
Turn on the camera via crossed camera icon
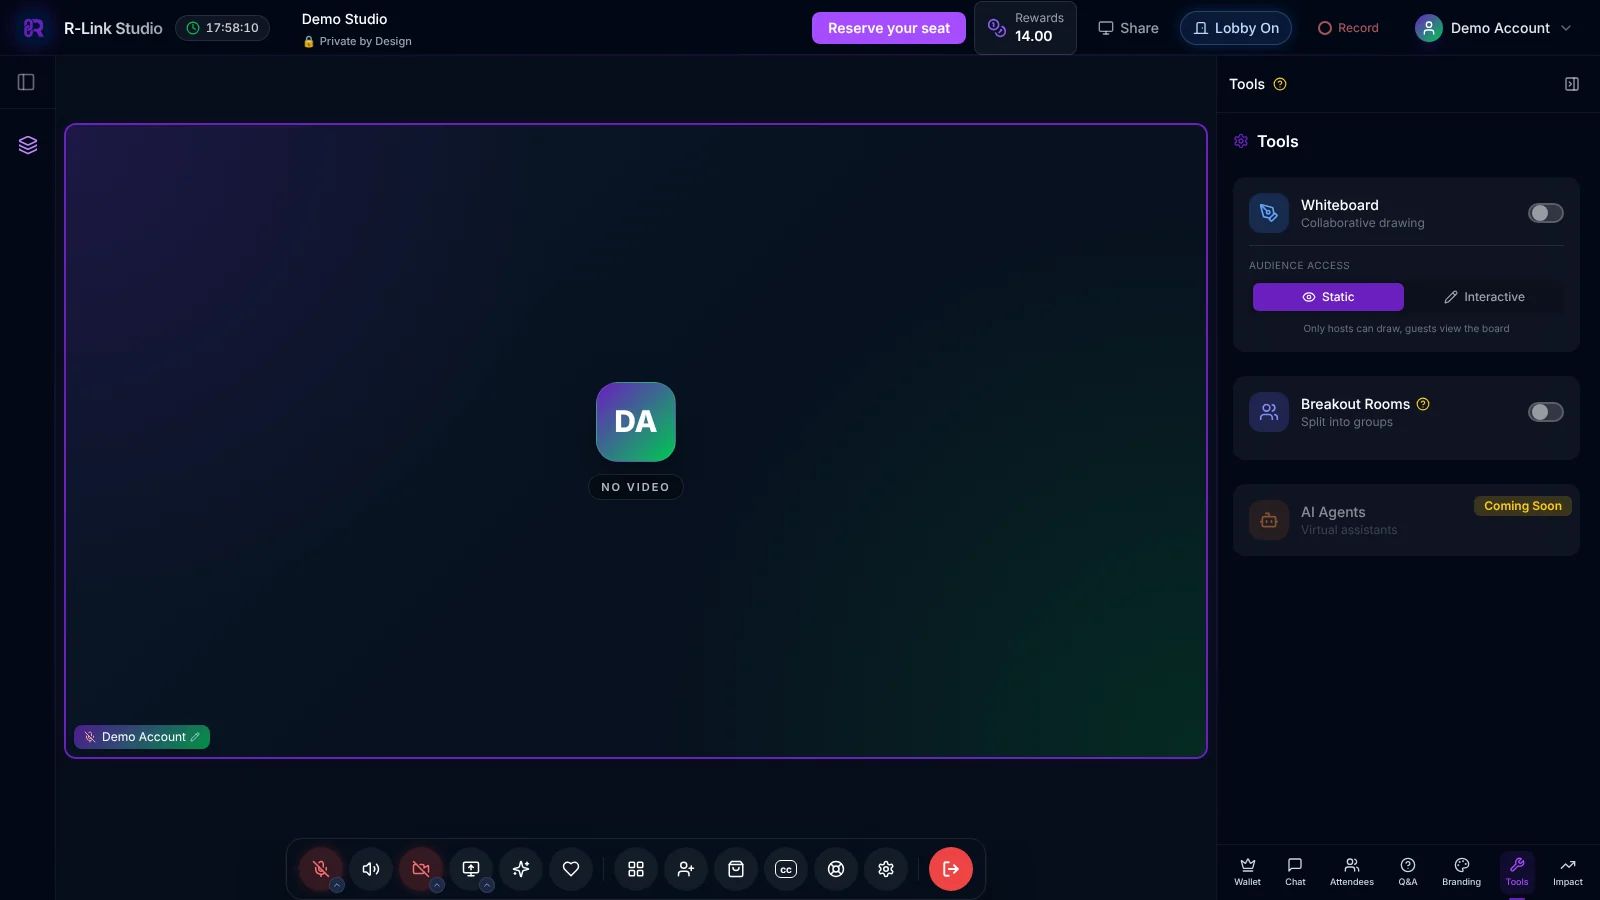[421, 869]
